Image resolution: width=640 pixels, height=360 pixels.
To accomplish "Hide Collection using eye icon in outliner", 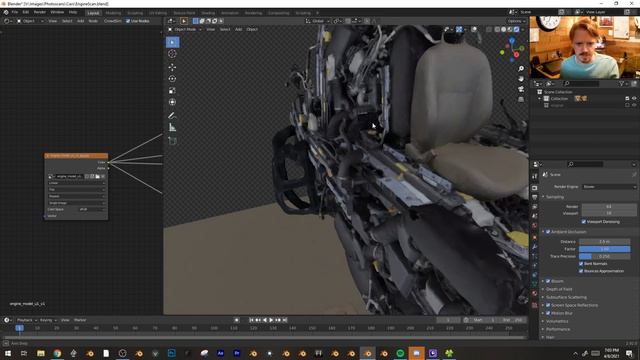I will [634, 98].
